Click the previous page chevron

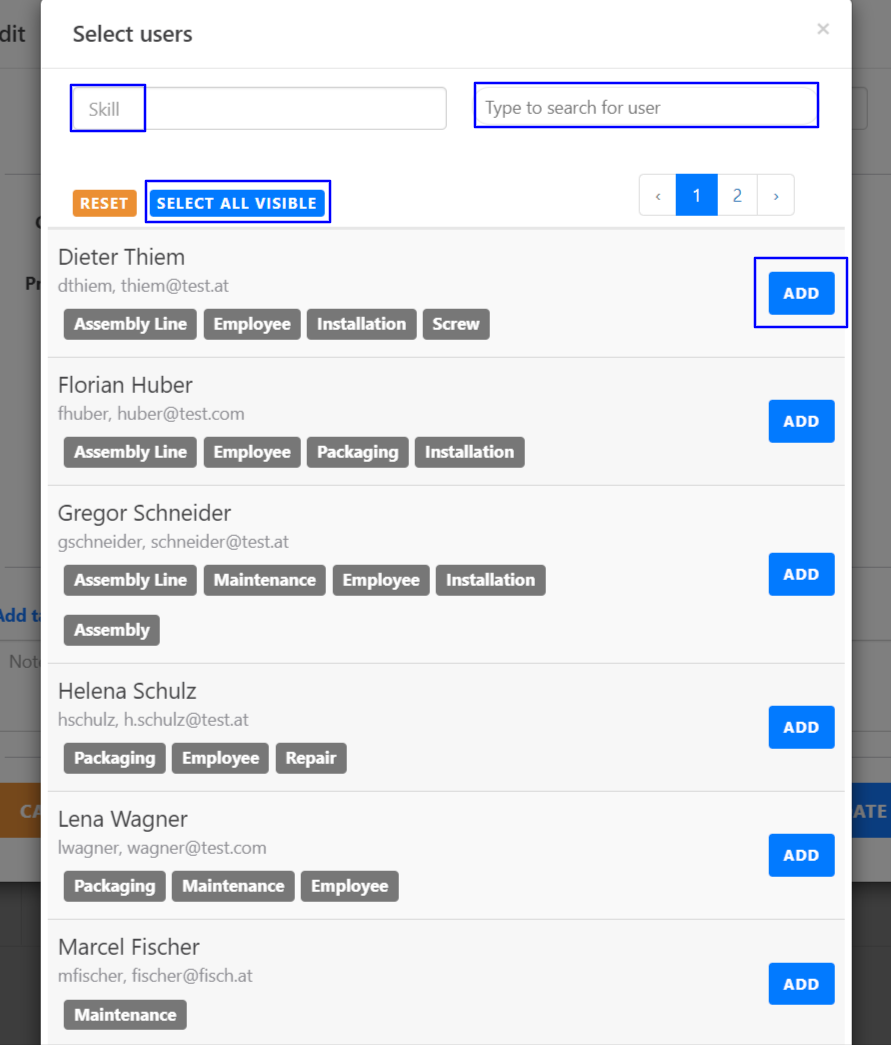click(657, 195)
